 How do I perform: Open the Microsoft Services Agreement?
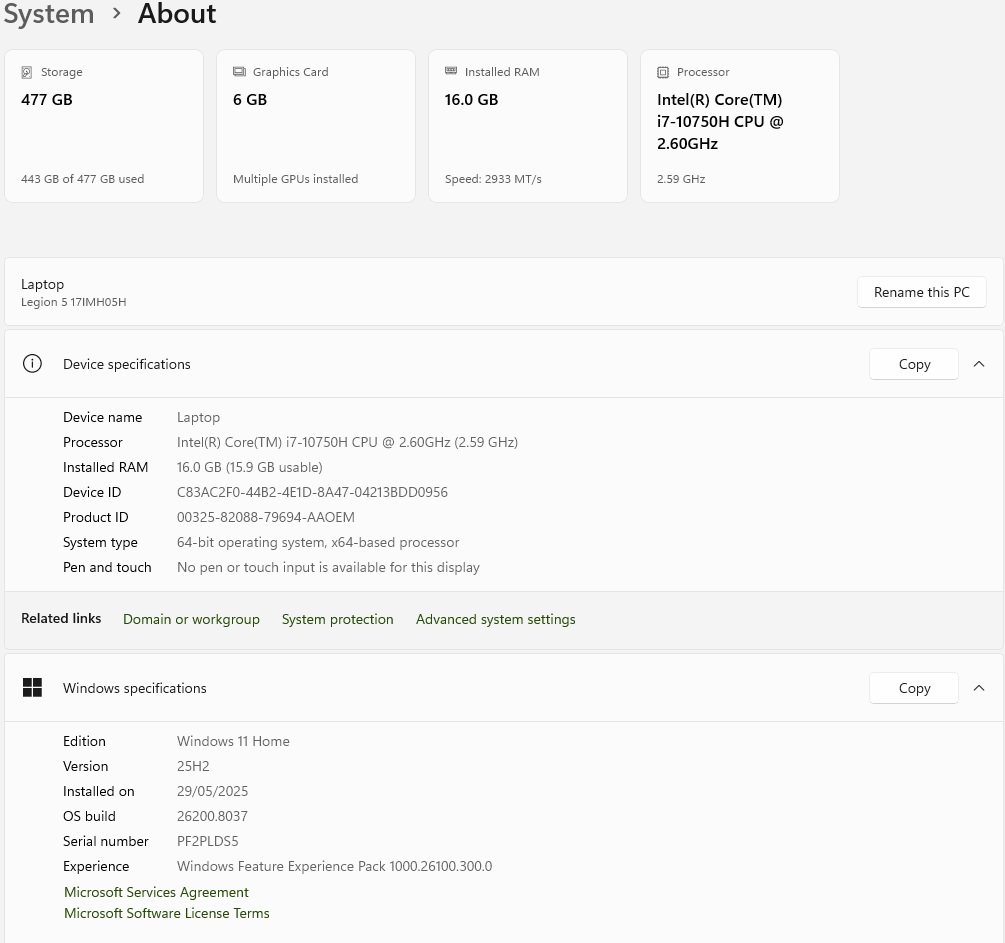tap(156, 892)
